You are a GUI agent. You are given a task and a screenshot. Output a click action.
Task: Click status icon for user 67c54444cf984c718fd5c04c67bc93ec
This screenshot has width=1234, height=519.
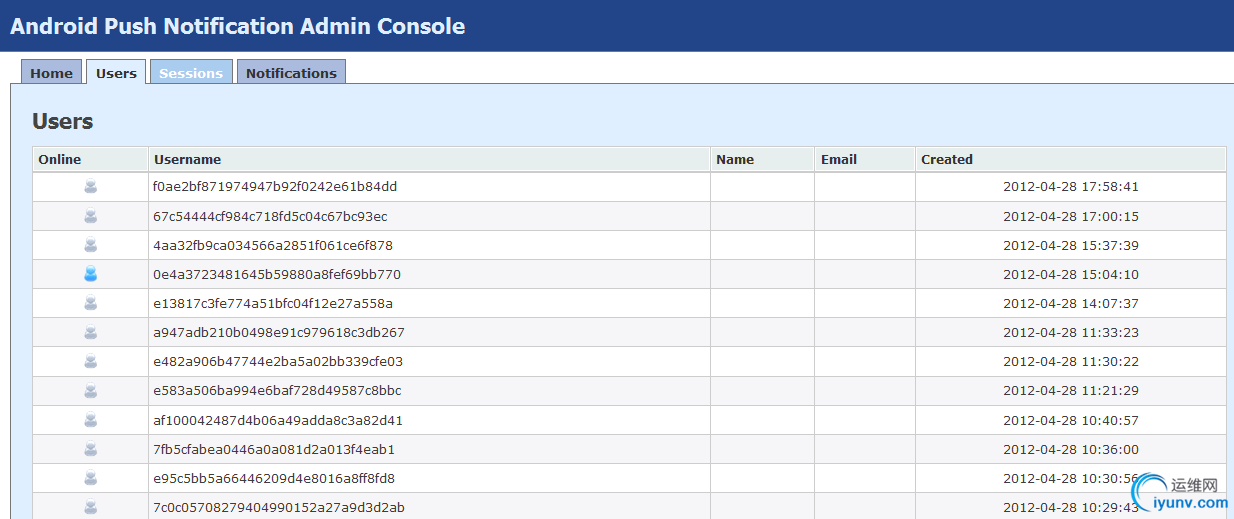(x=90, y=216)
